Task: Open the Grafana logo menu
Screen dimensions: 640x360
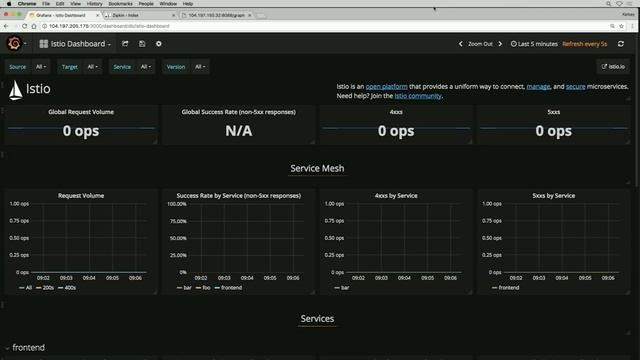Action: point(14,43)
